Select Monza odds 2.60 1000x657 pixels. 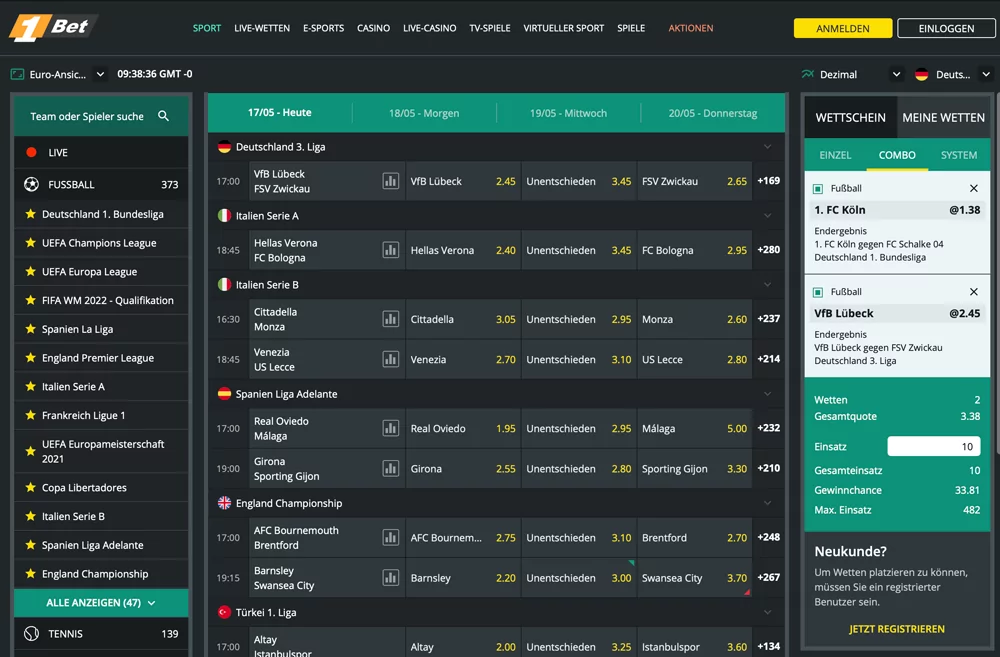(x=695, y=319)
